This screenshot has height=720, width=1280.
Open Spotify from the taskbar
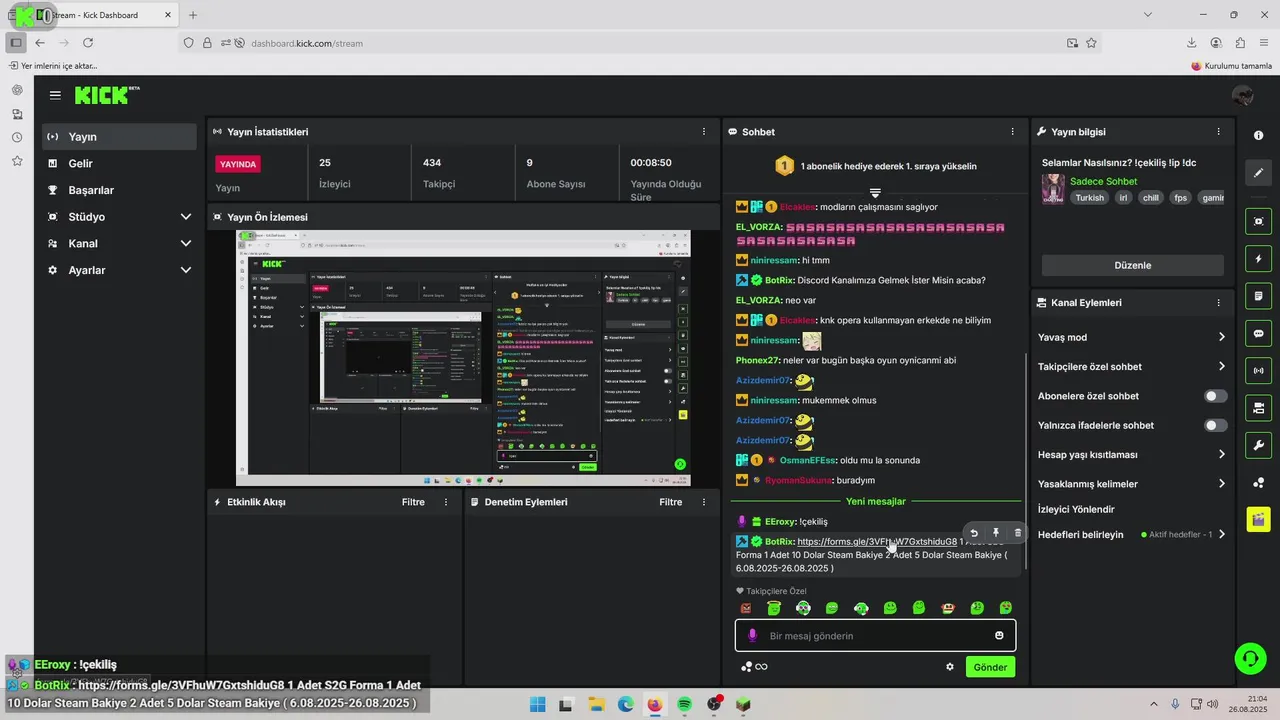[x=684, y=704]
